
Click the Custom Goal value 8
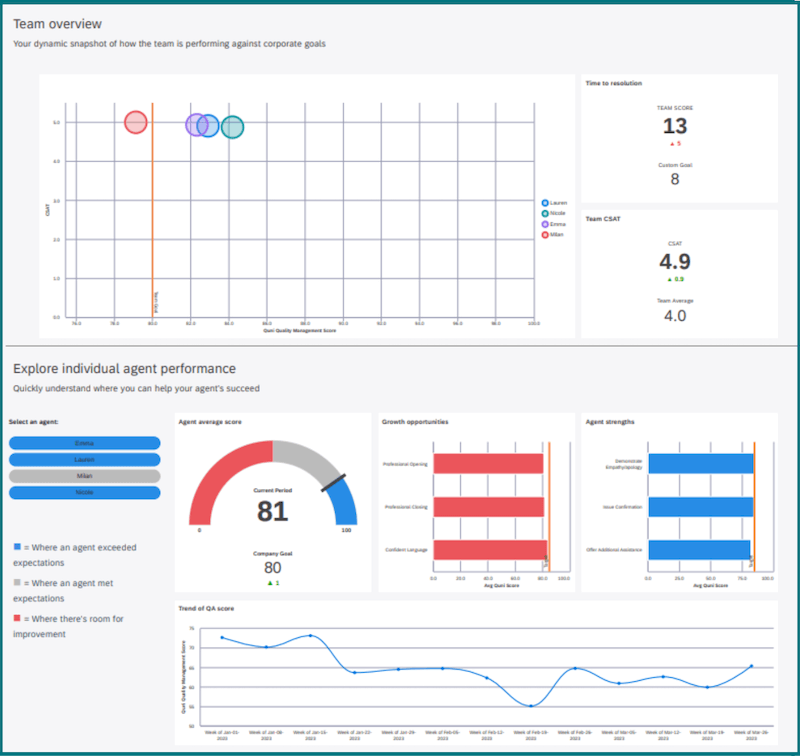675,179
